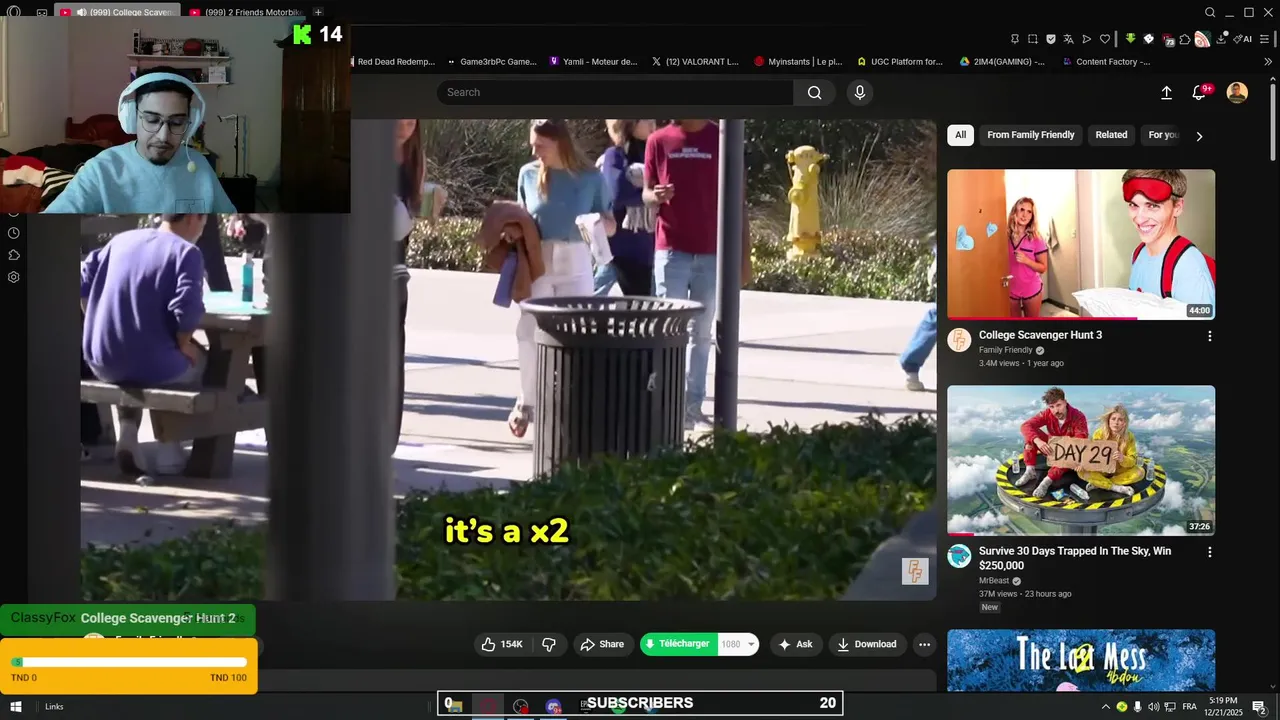The image size is (1280, 720).
Task: Select the For you filter chip
Action: click(x=1163, y=135)
